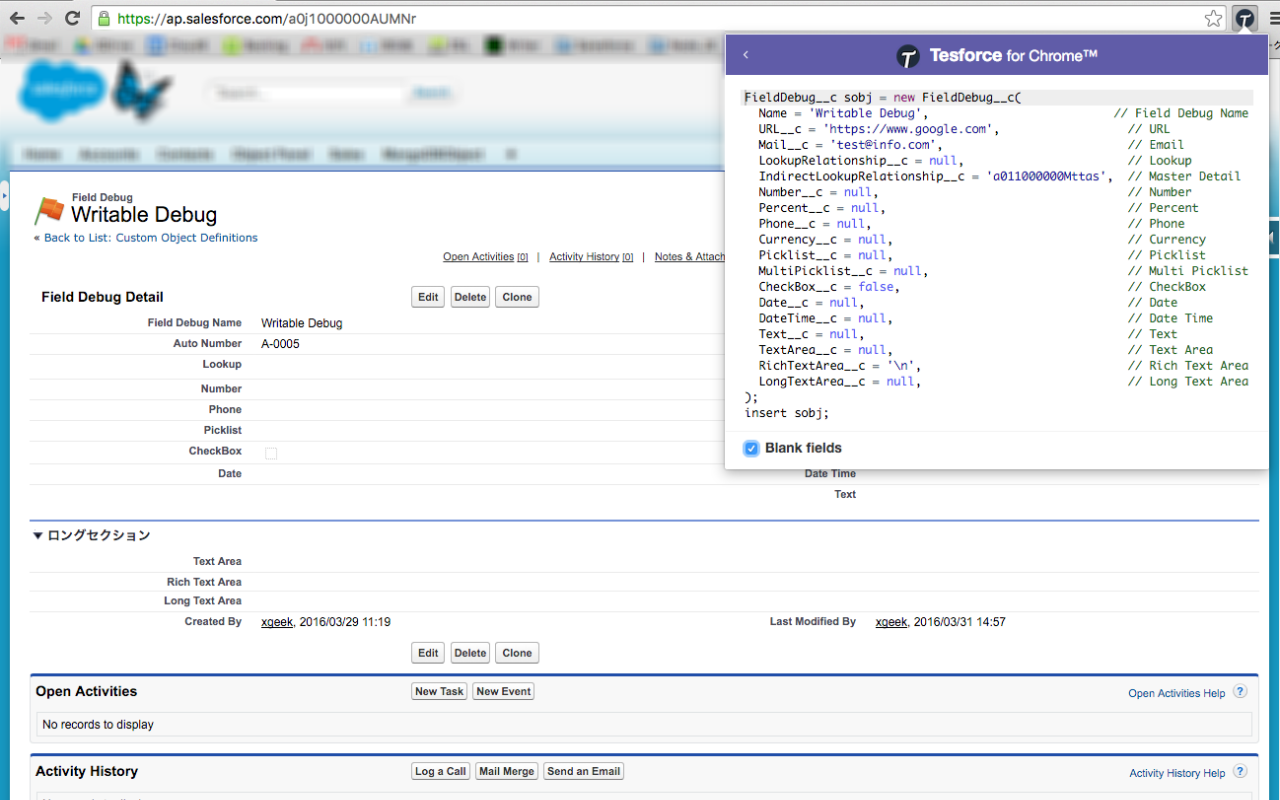Click the Mail Merge button
Viewport: 1280px width, 800px height.
pyautogui.click(x=507, y=771)
